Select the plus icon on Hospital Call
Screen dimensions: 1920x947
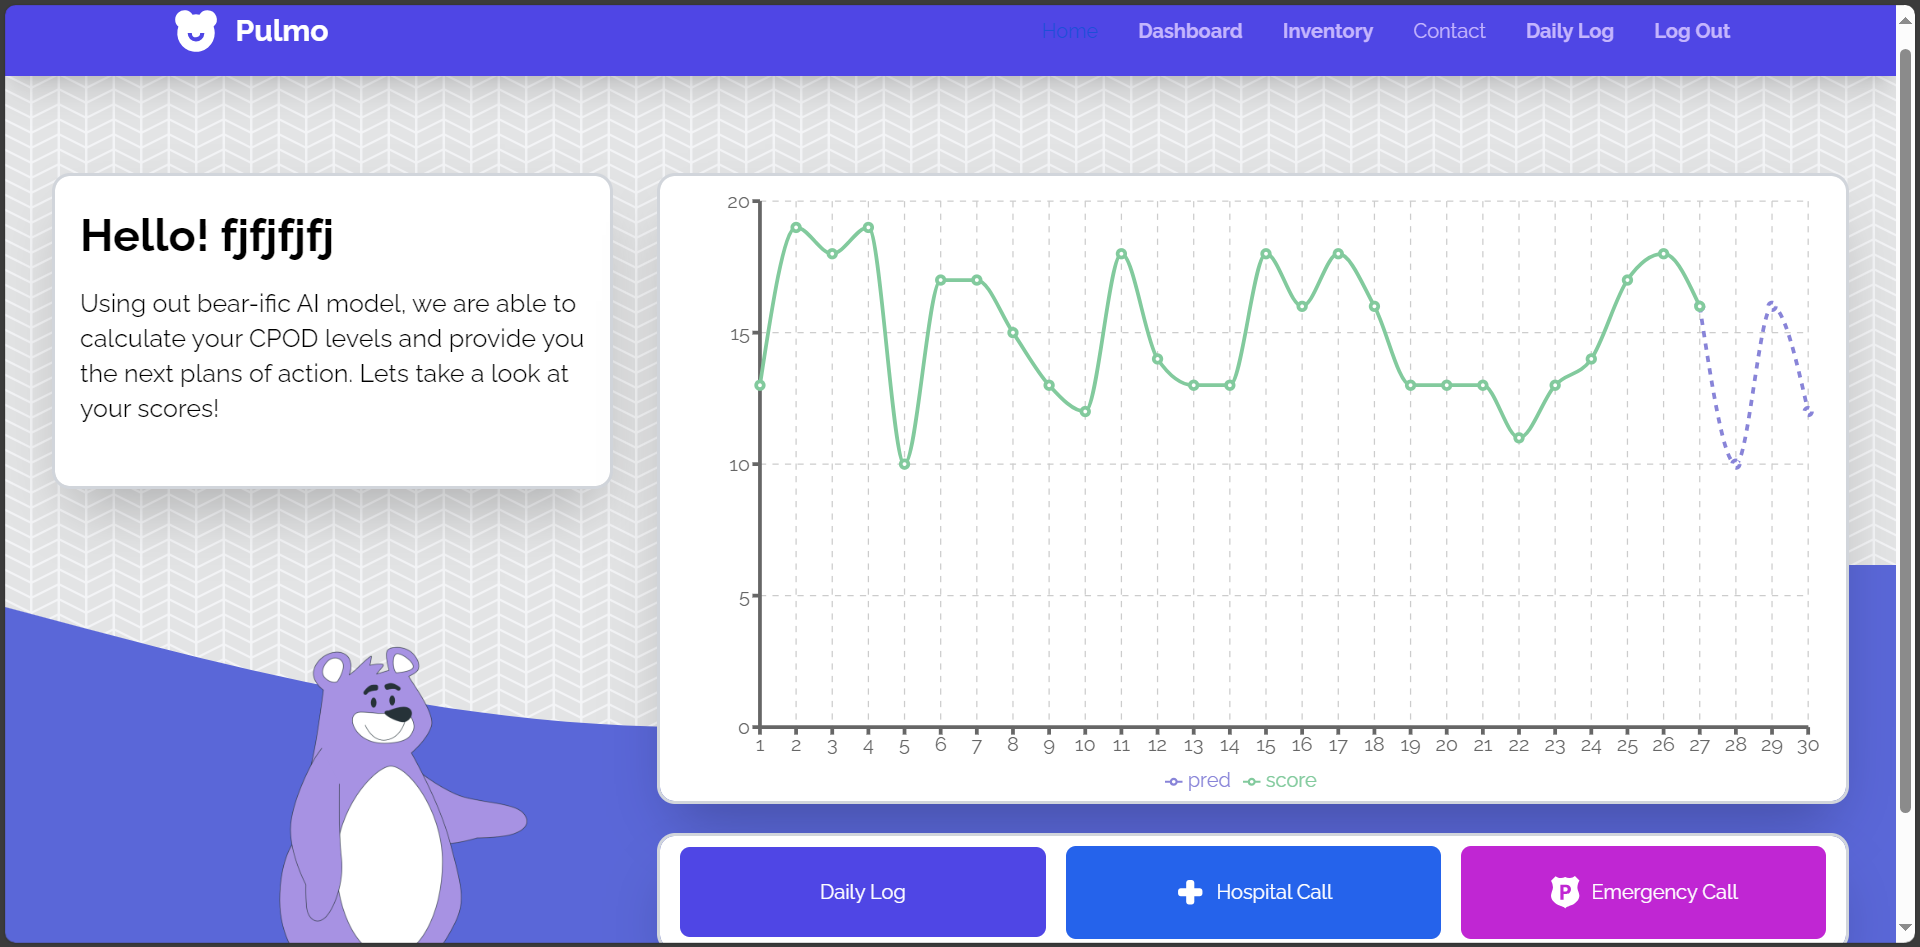(1189, 891)
